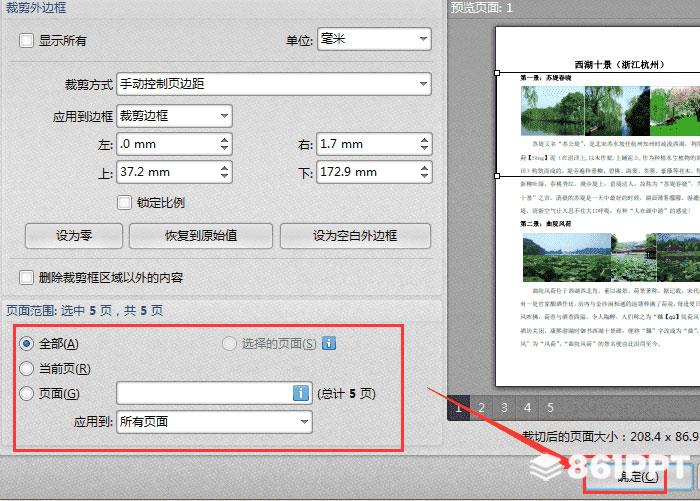Image resolution: width=700 pixels, height=501 pixels.
Task: Switch to preview page 5 tab
Action: 550,408
